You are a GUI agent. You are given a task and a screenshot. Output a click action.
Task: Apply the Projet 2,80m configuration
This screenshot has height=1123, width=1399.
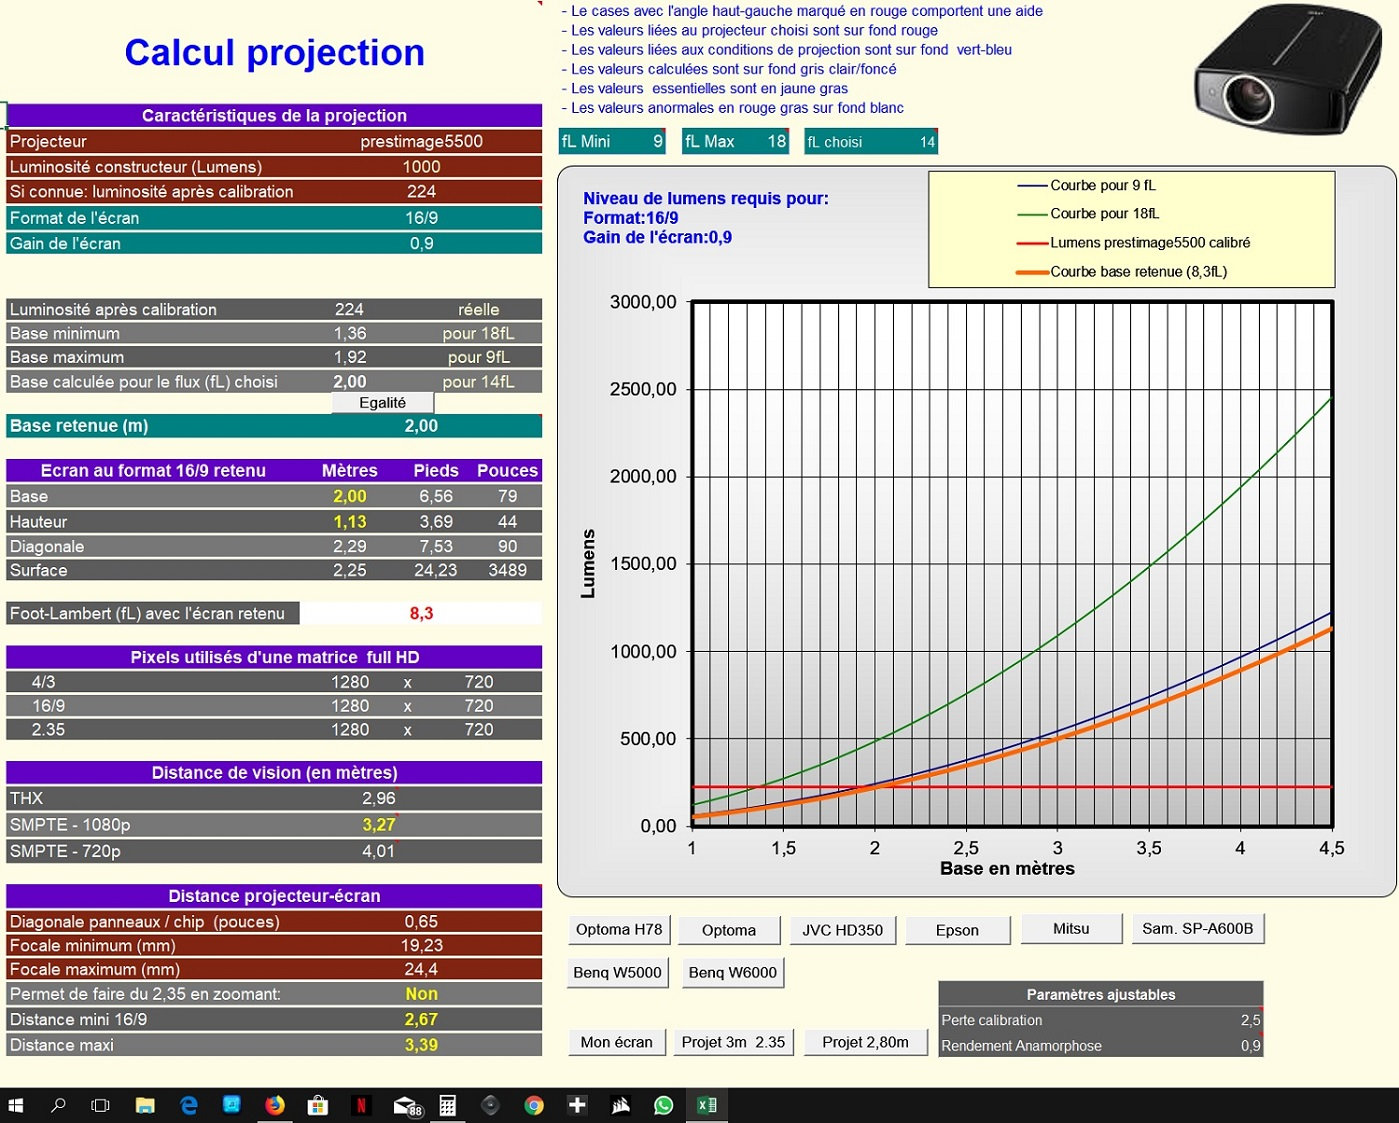866,1042
